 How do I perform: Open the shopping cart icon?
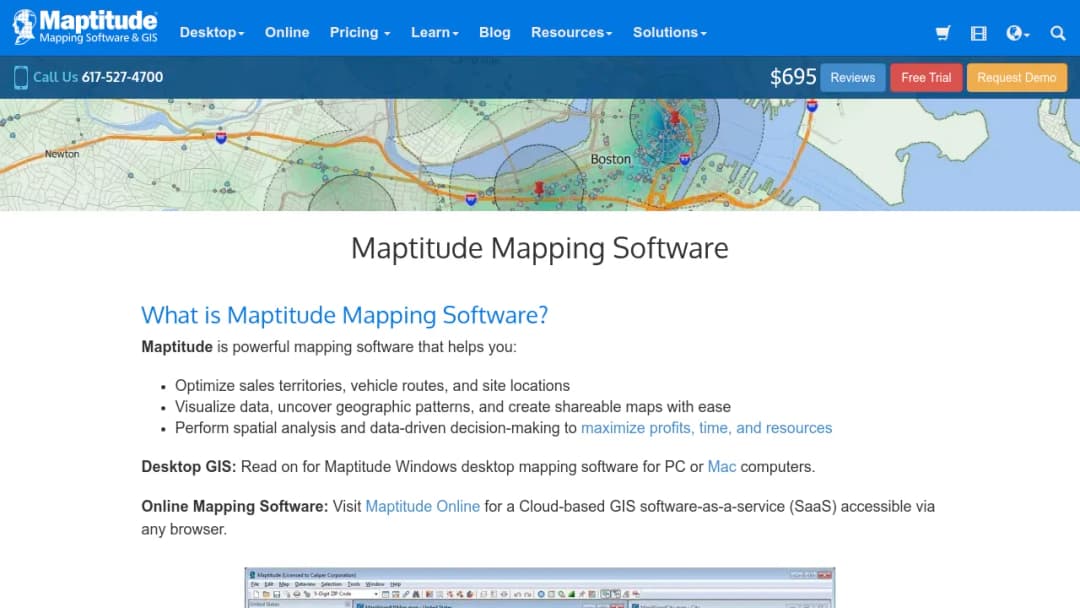(942, 33)
